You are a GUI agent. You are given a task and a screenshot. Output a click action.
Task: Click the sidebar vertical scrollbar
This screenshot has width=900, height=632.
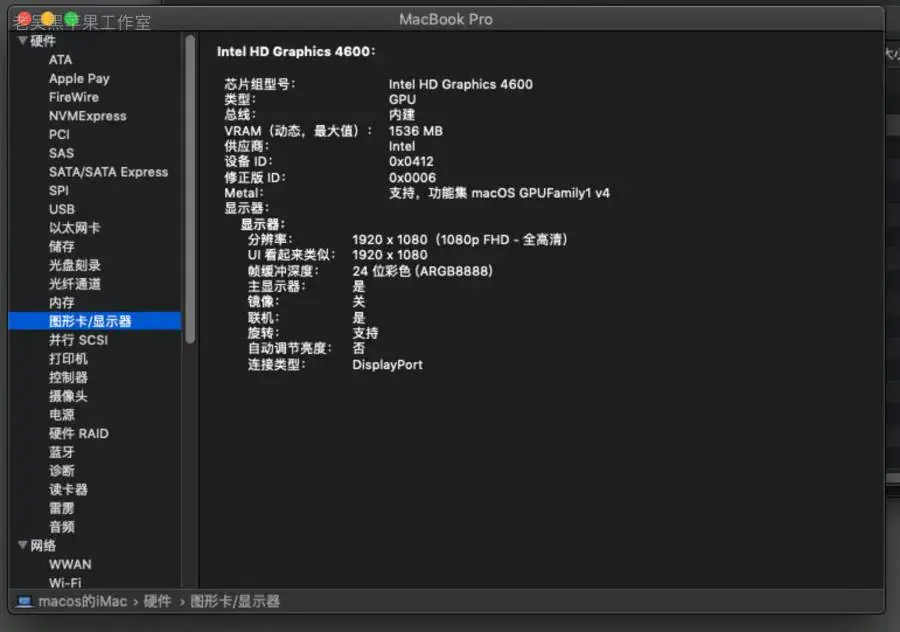[190, 189]
